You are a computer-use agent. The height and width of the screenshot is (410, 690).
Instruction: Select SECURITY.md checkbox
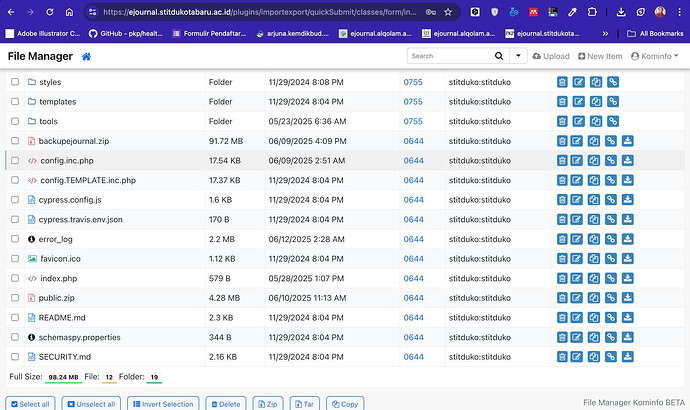pos(15,357)
